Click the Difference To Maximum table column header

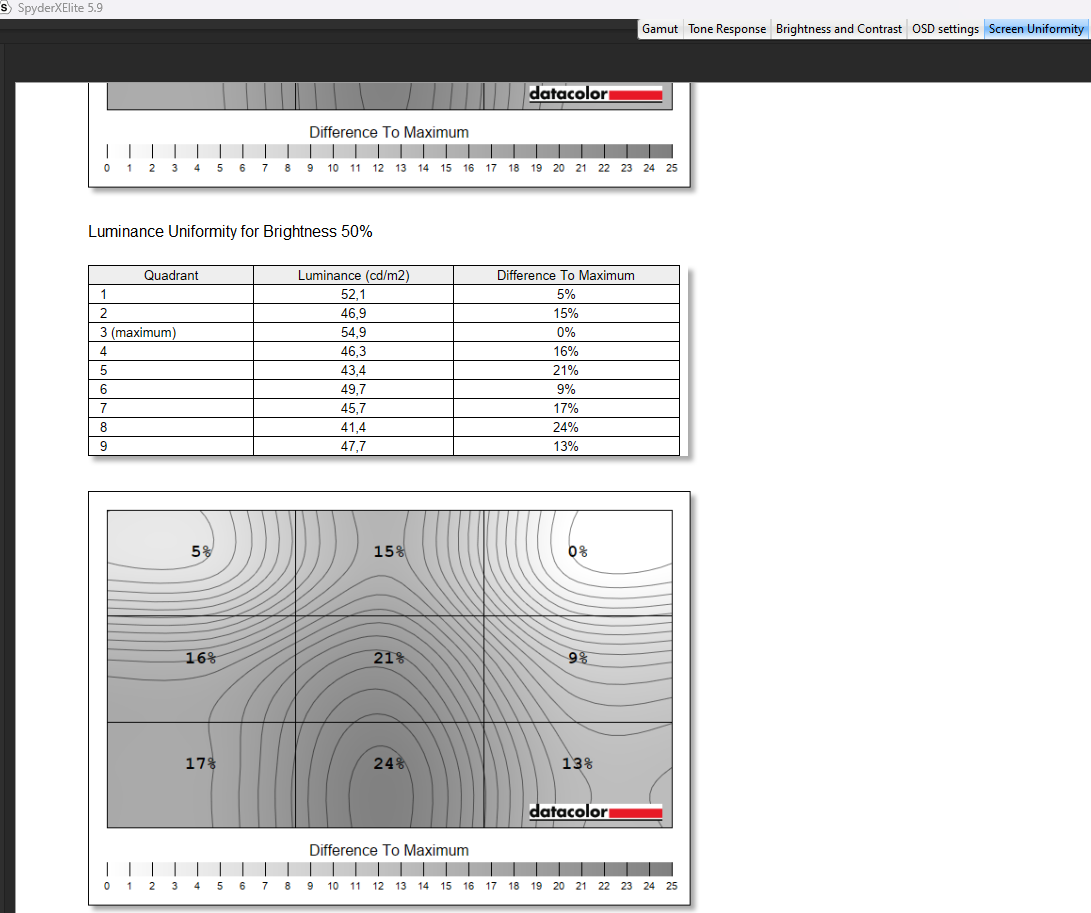(566, 275)
